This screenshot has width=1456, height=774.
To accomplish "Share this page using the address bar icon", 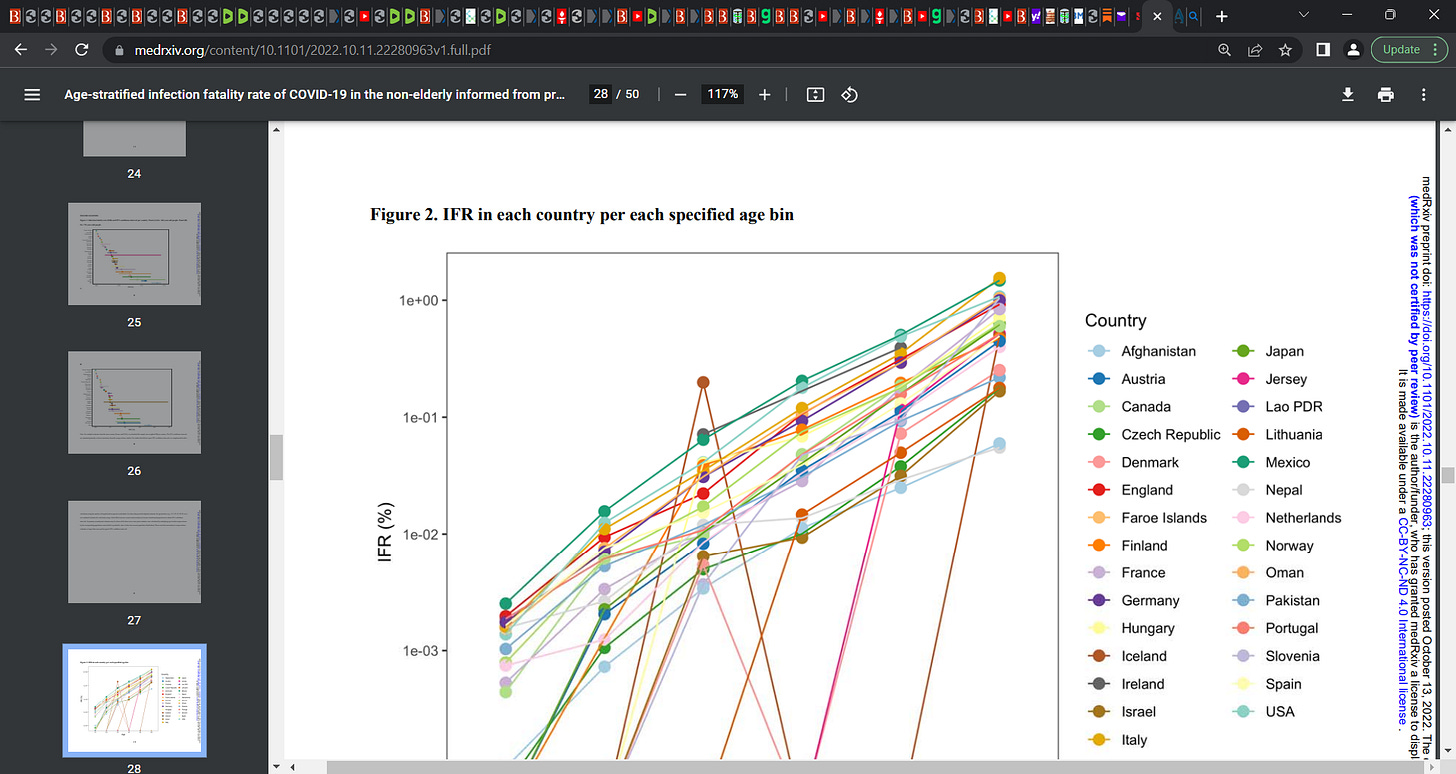I will click(1254, 50).
